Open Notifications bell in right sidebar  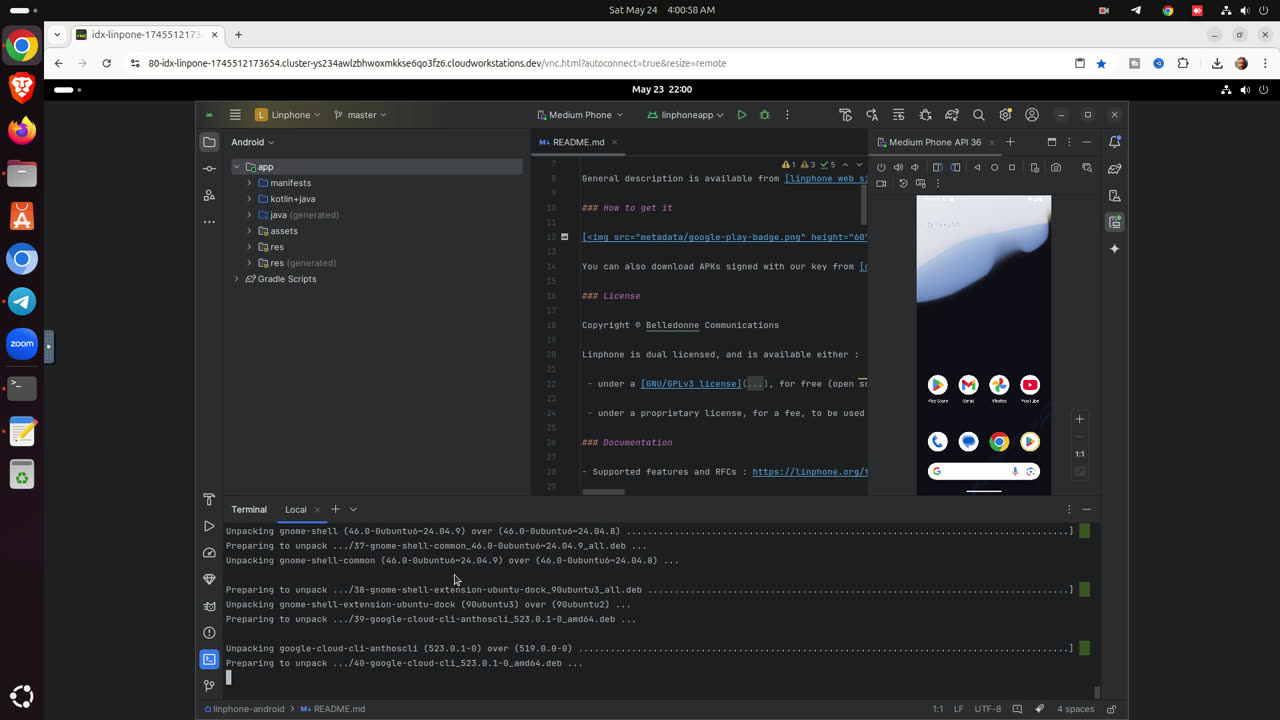click(1115, 142)
